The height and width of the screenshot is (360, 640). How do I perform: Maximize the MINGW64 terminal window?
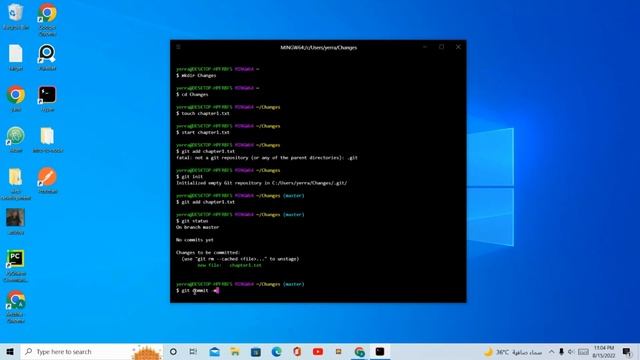tap(441, 47)
